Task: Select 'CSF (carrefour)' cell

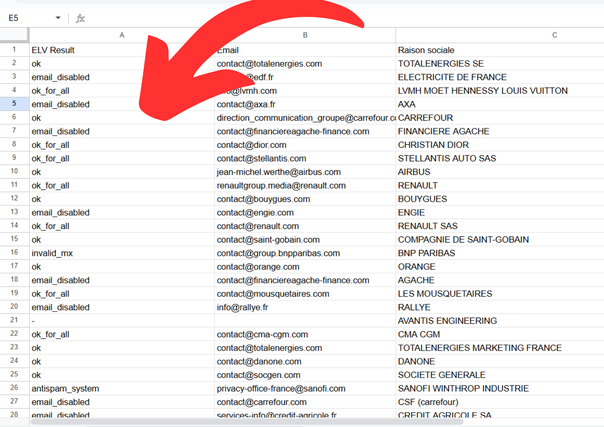Action: click(x=500, y=402)
